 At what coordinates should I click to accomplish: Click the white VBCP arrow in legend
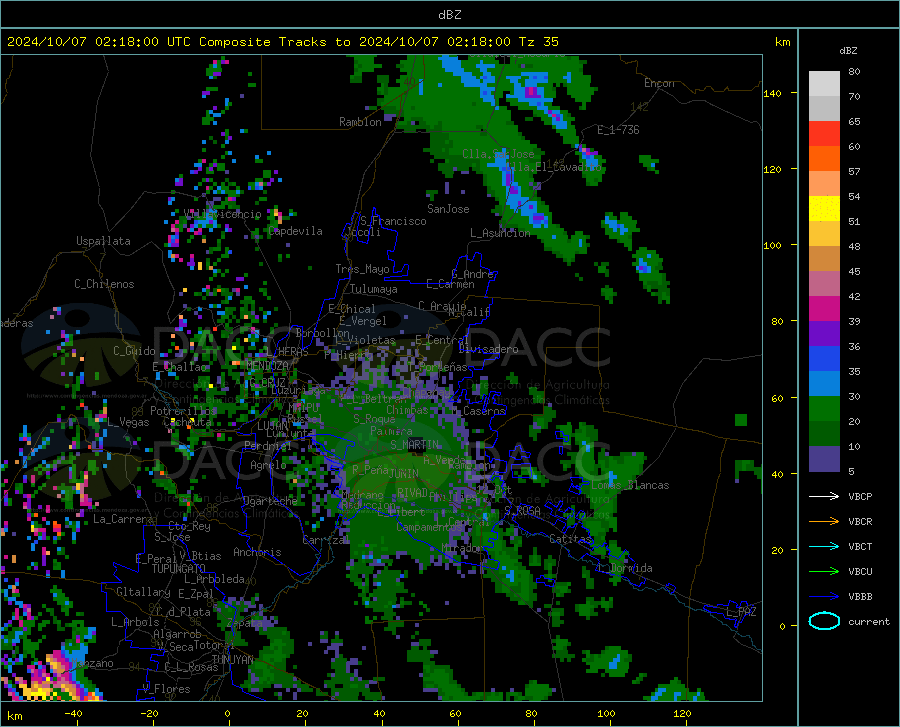point(824,496)
